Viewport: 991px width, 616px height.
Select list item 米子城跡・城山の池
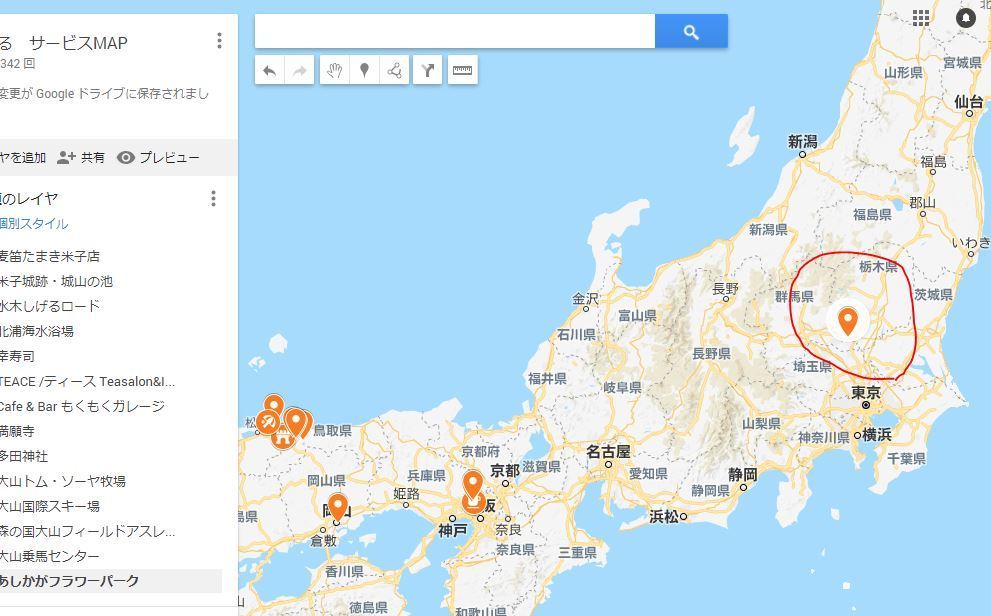point(56,281)
